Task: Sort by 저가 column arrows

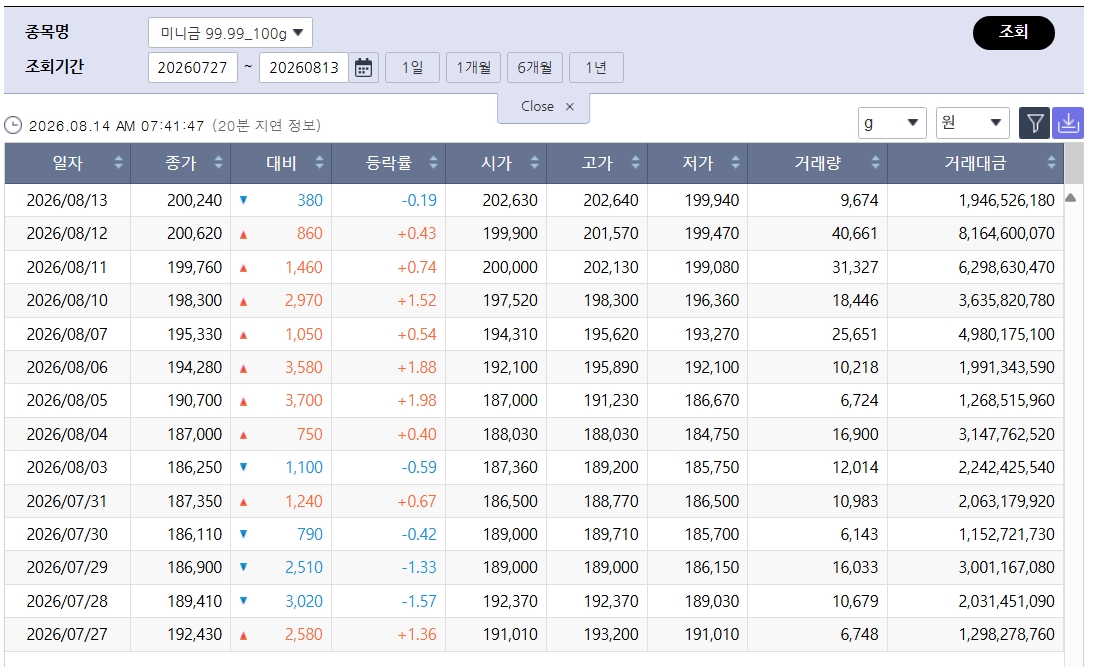Action: pyautogui.click(x=735, y=163)
